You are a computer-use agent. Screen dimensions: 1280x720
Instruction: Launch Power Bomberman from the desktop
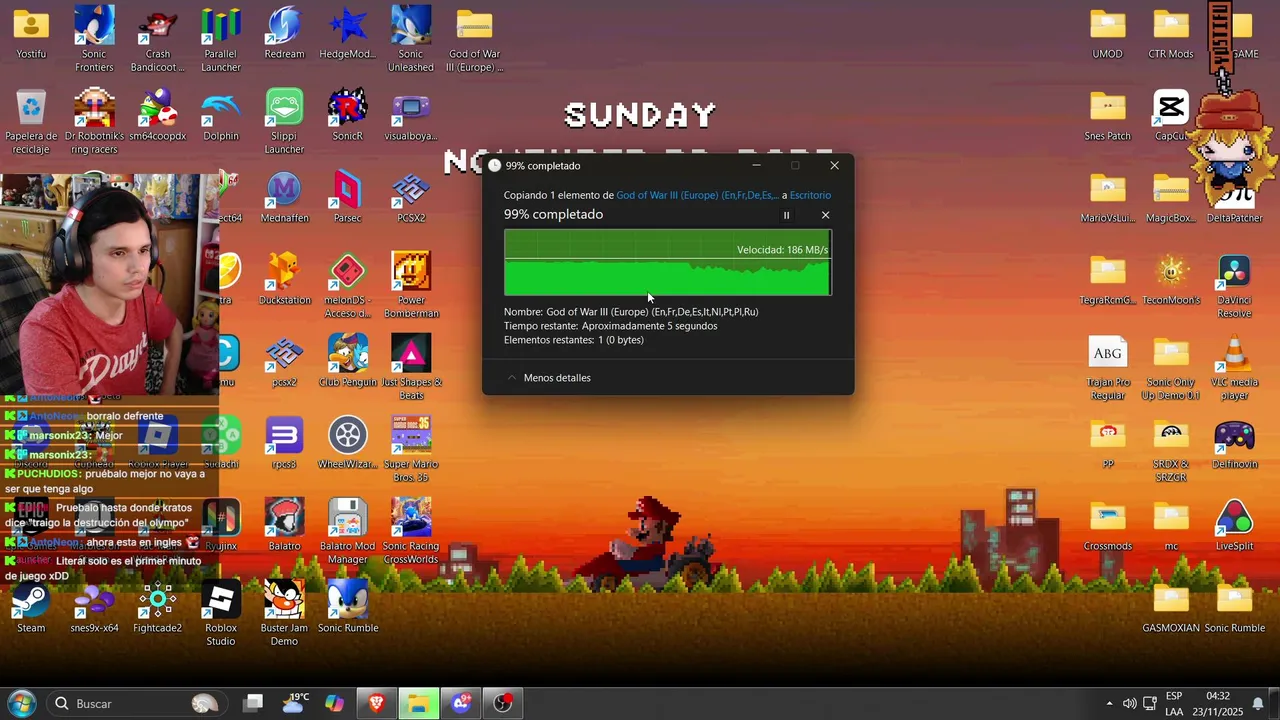coord(411,286)
